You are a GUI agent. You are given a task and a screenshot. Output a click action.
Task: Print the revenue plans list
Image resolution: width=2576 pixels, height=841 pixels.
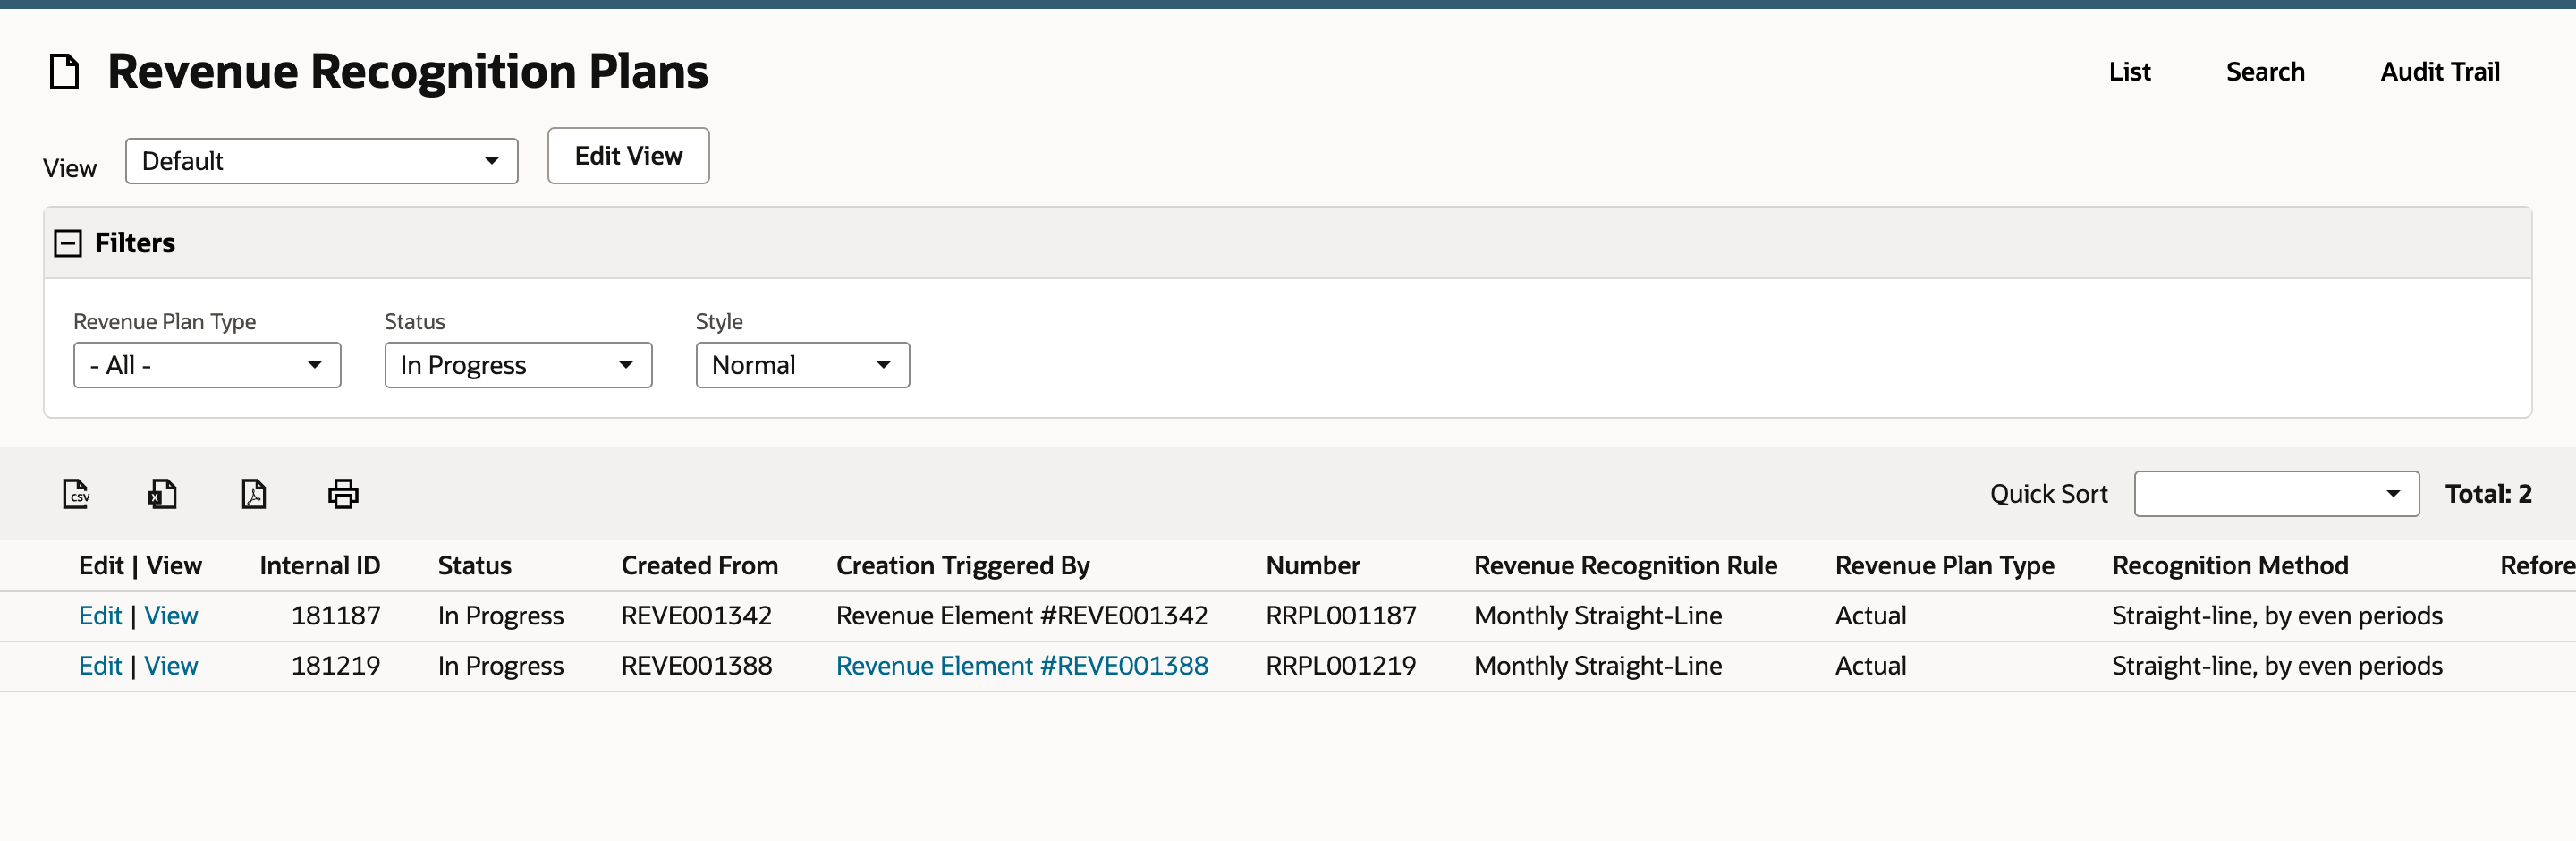343,494
